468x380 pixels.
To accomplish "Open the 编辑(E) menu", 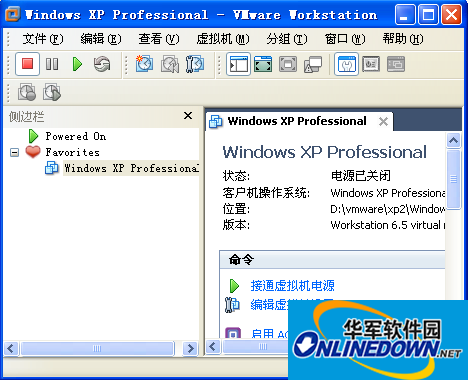I will point(101,39).
